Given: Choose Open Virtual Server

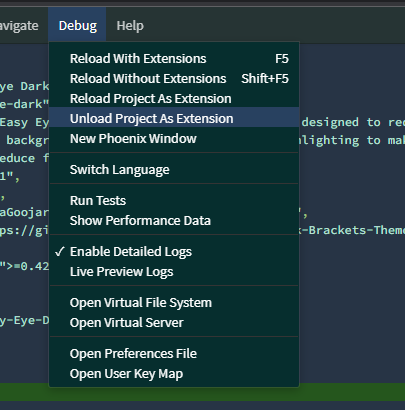Looking at the screenshot, I should coord(174,323).
